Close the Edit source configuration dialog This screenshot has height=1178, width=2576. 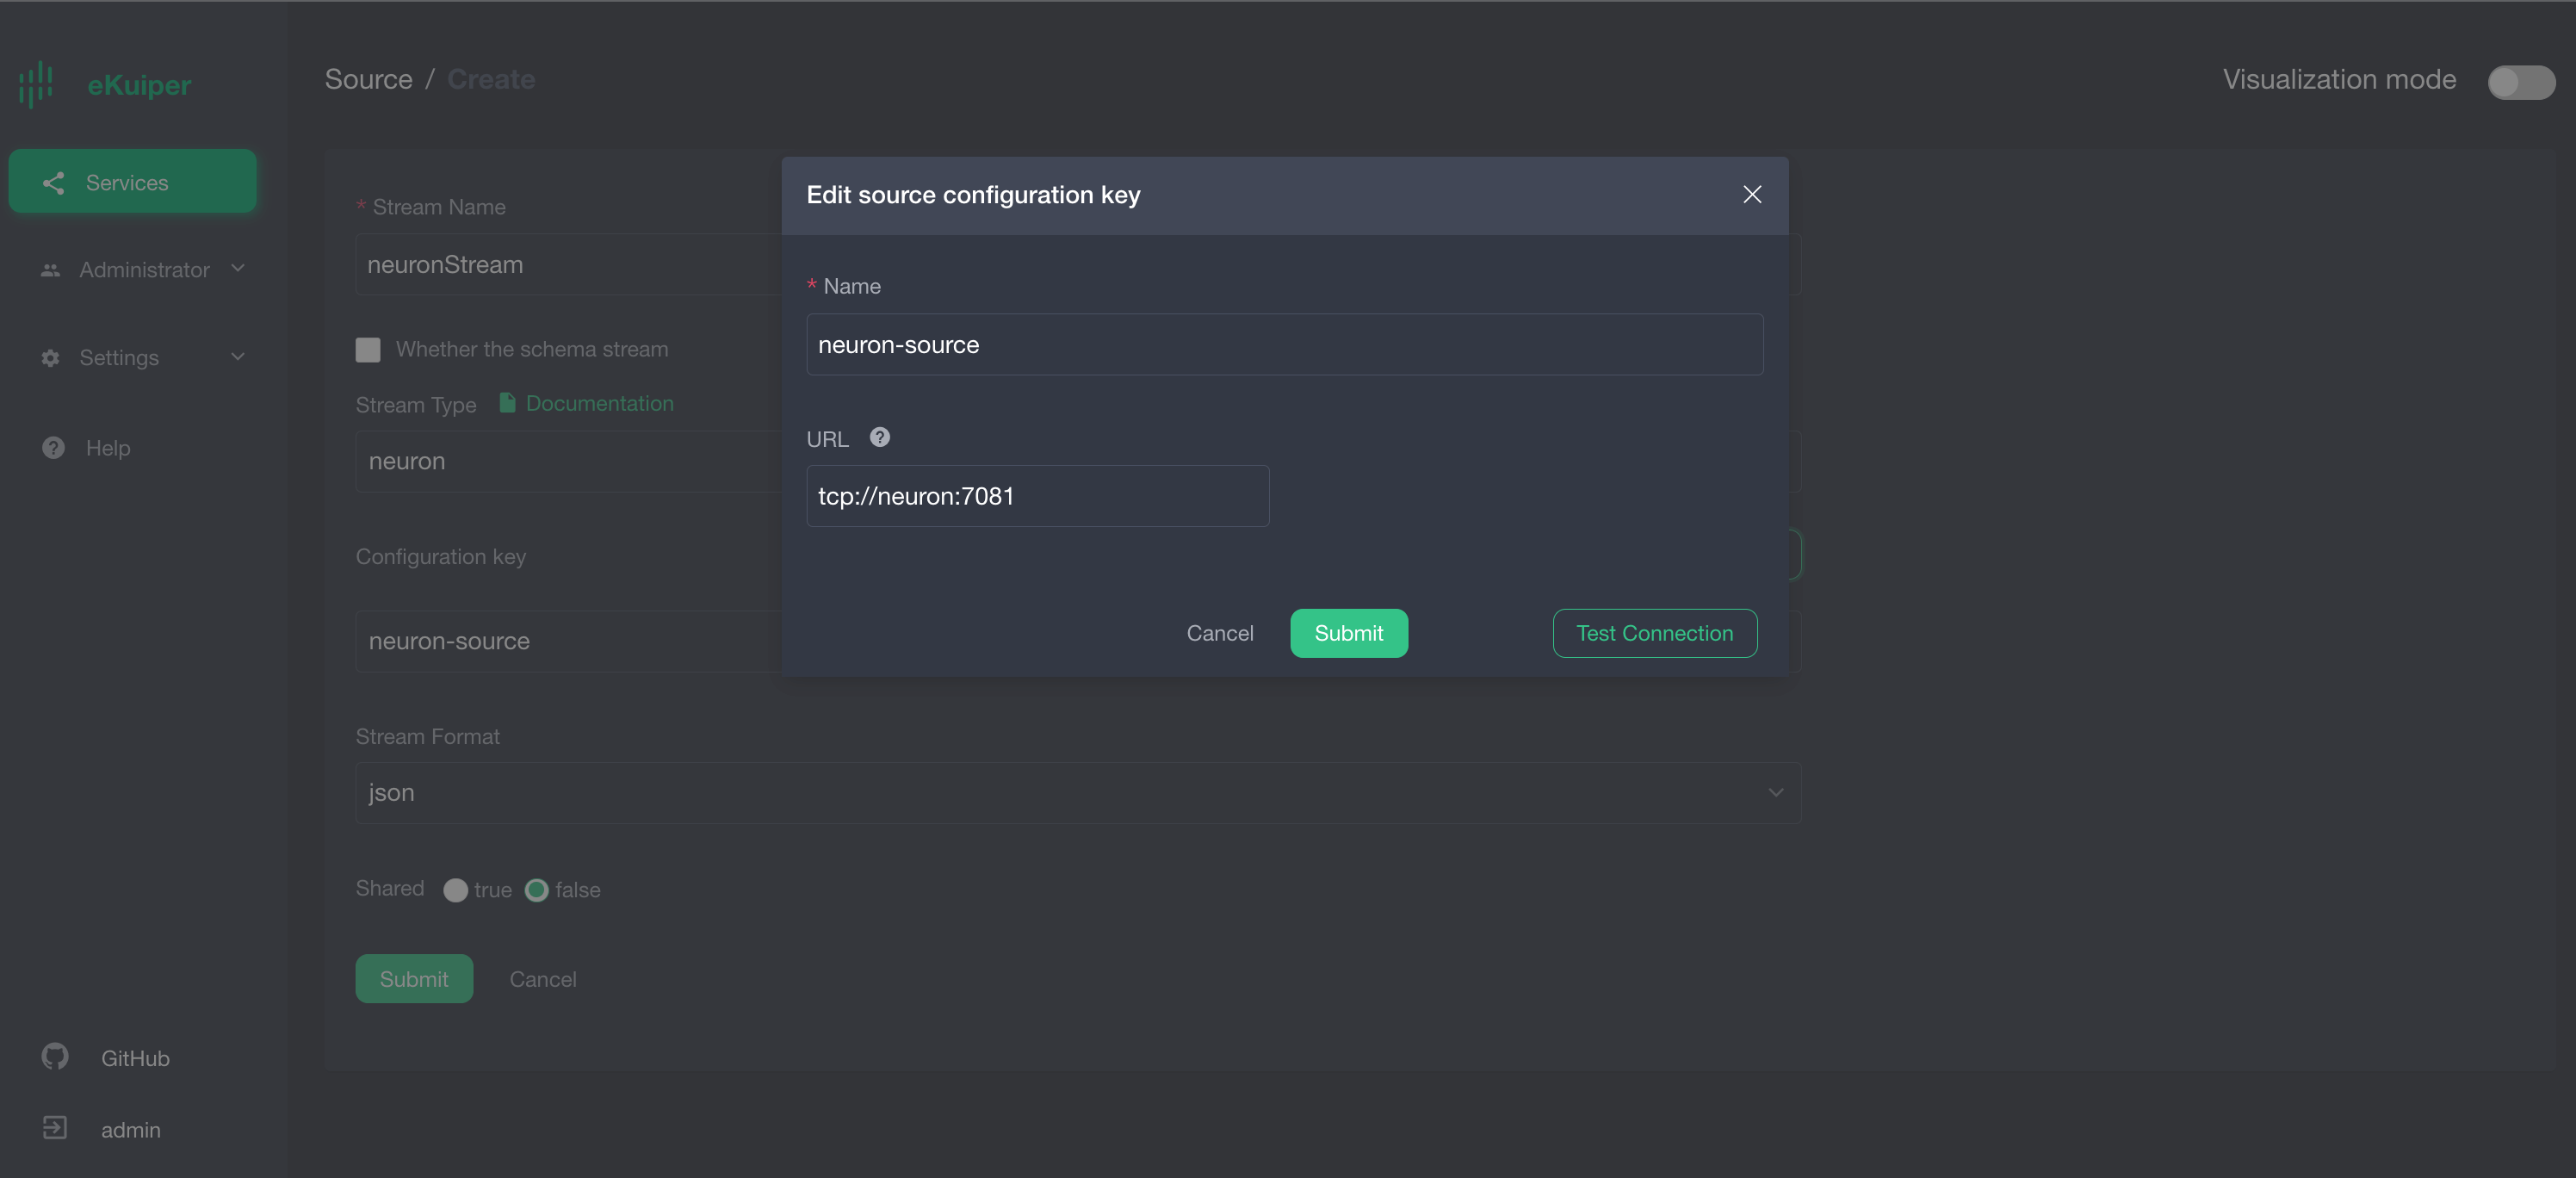[1752, 194]
